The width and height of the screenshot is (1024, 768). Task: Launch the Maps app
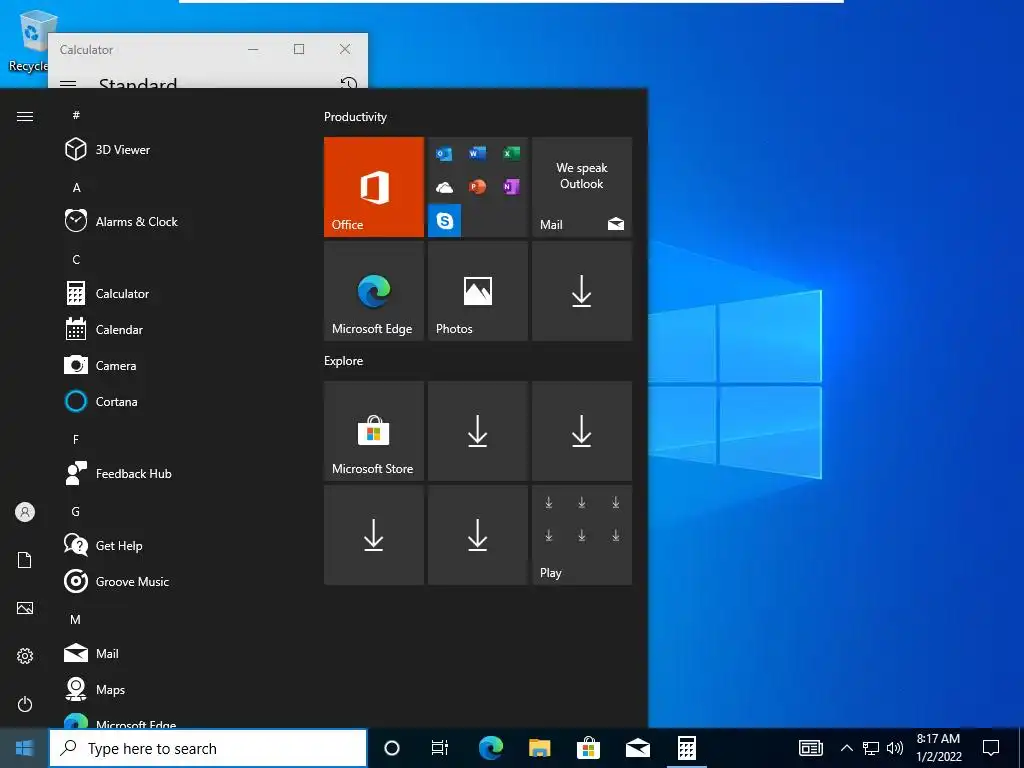[x=176, y=689]
